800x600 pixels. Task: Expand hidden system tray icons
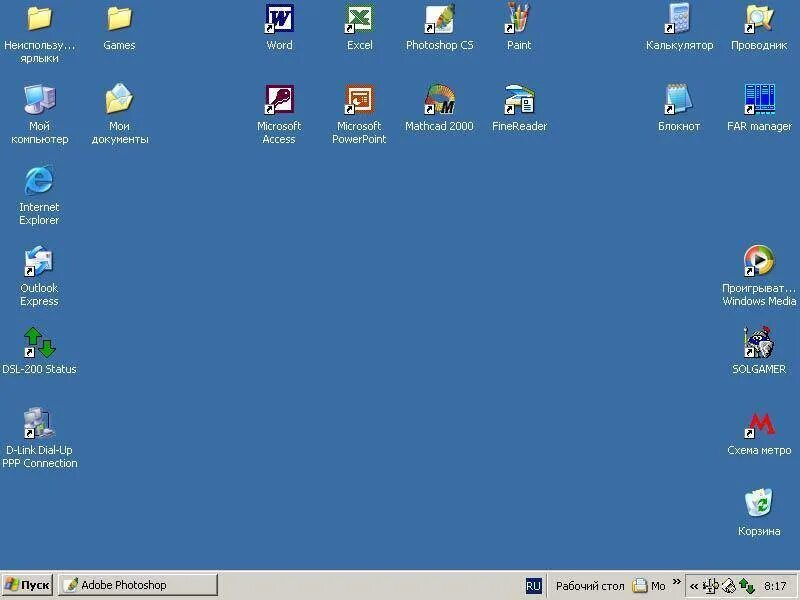(693, 586)
